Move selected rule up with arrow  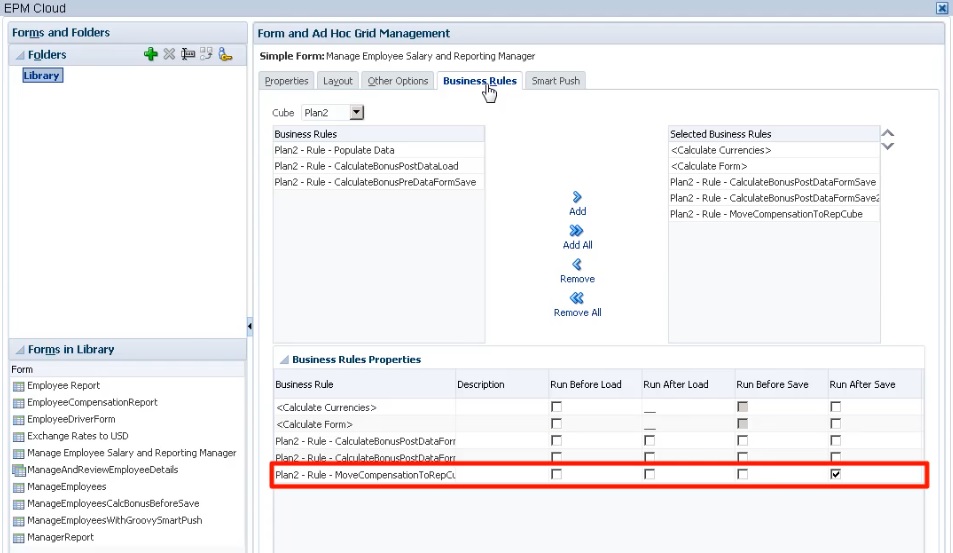tap(887, 133)
